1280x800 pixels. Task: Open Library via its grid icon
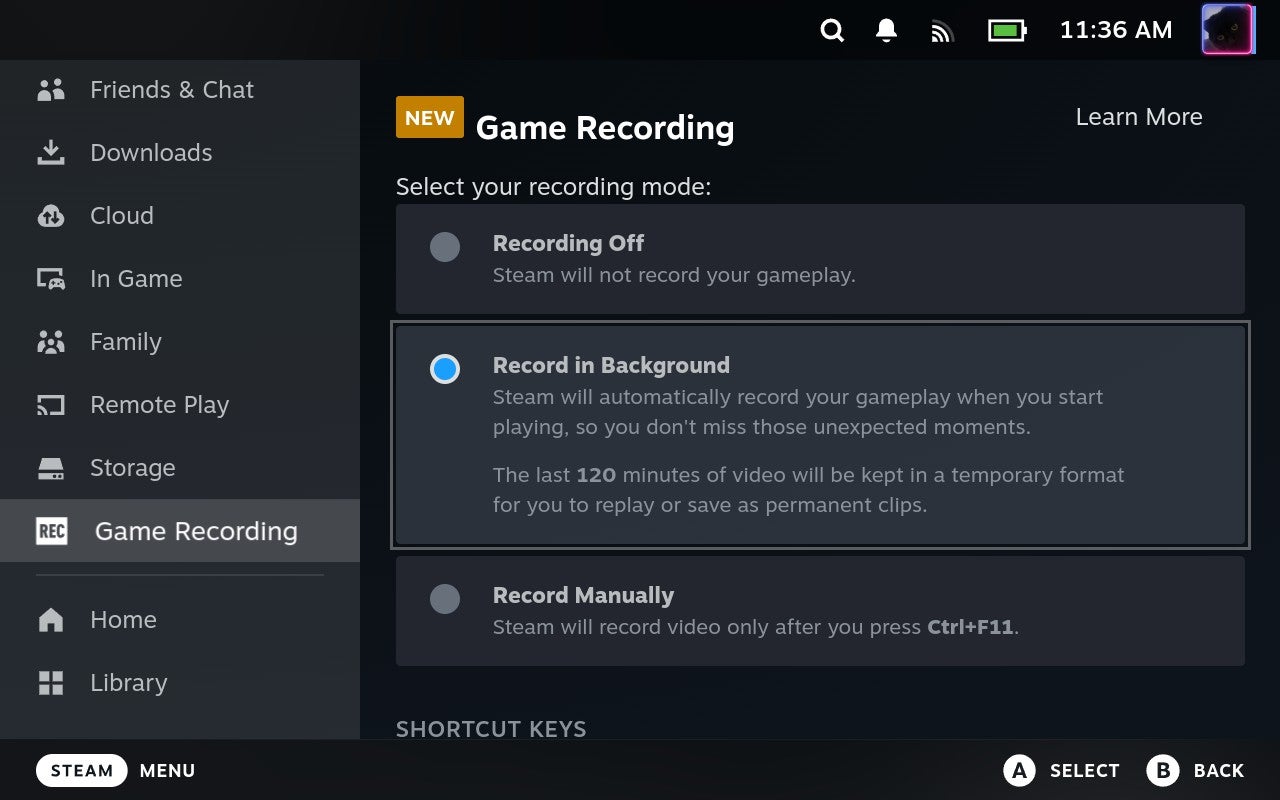(50, 682)
